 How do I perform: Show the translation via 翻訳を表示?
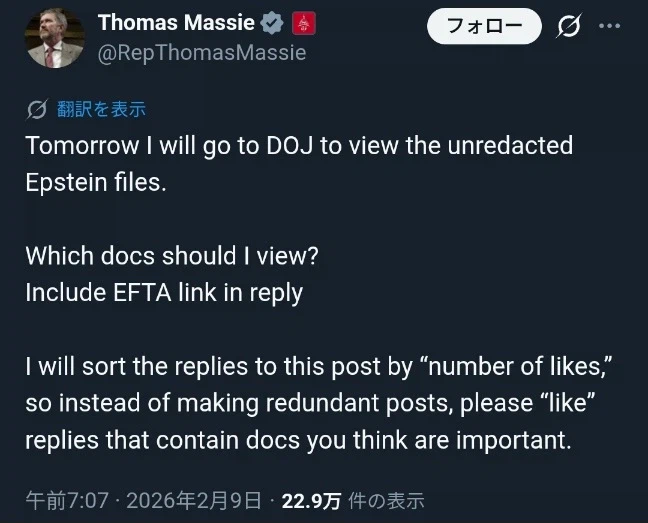coord(102,109)
